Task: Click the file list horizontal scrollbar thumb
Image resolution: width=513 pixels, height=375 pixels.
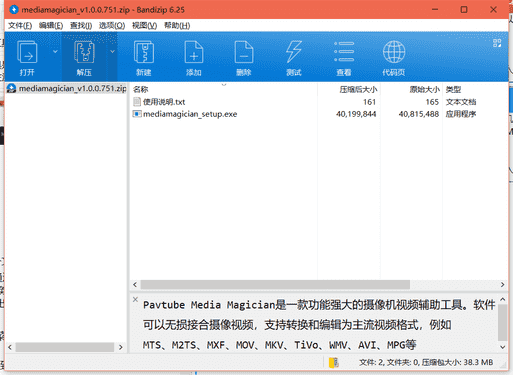Action: point(275,285)
